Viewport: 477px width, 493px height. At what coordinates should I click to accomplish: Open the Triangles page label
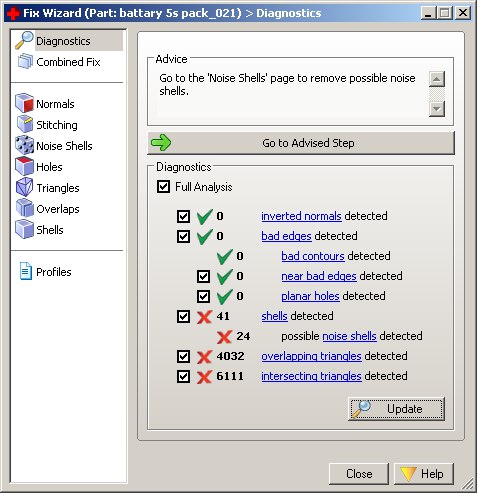58,188
